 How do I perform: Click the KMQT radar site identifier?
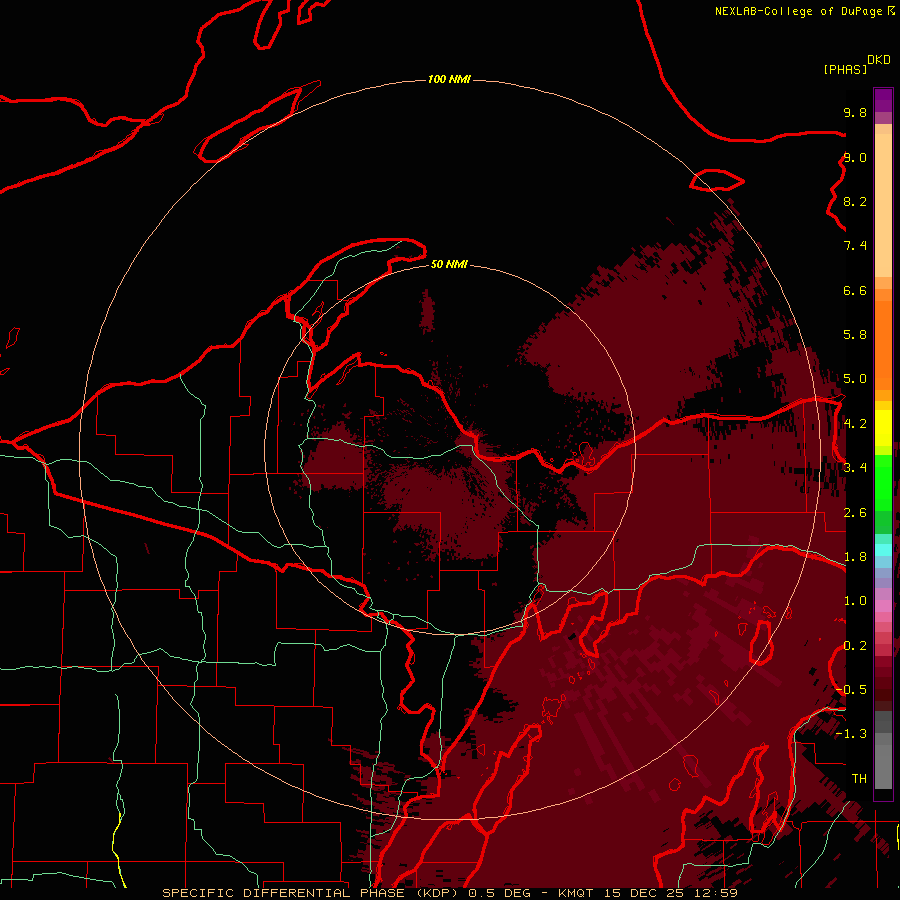577,893
